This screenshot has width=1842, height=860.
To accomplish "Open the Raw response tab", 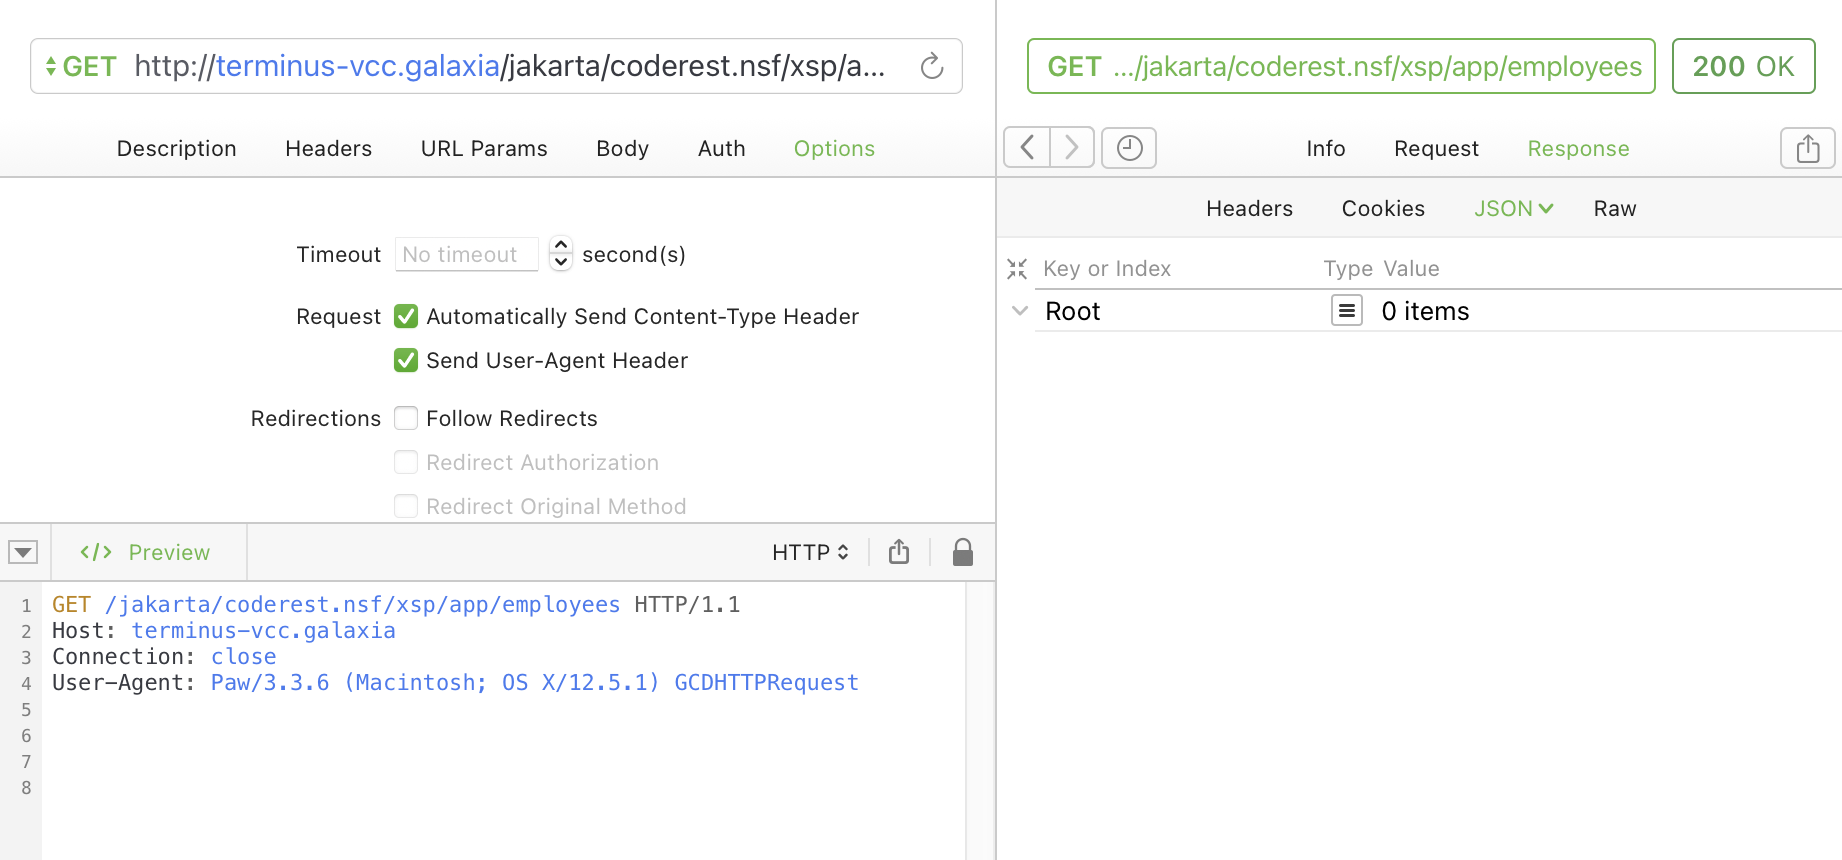I will click(1614, 209).
